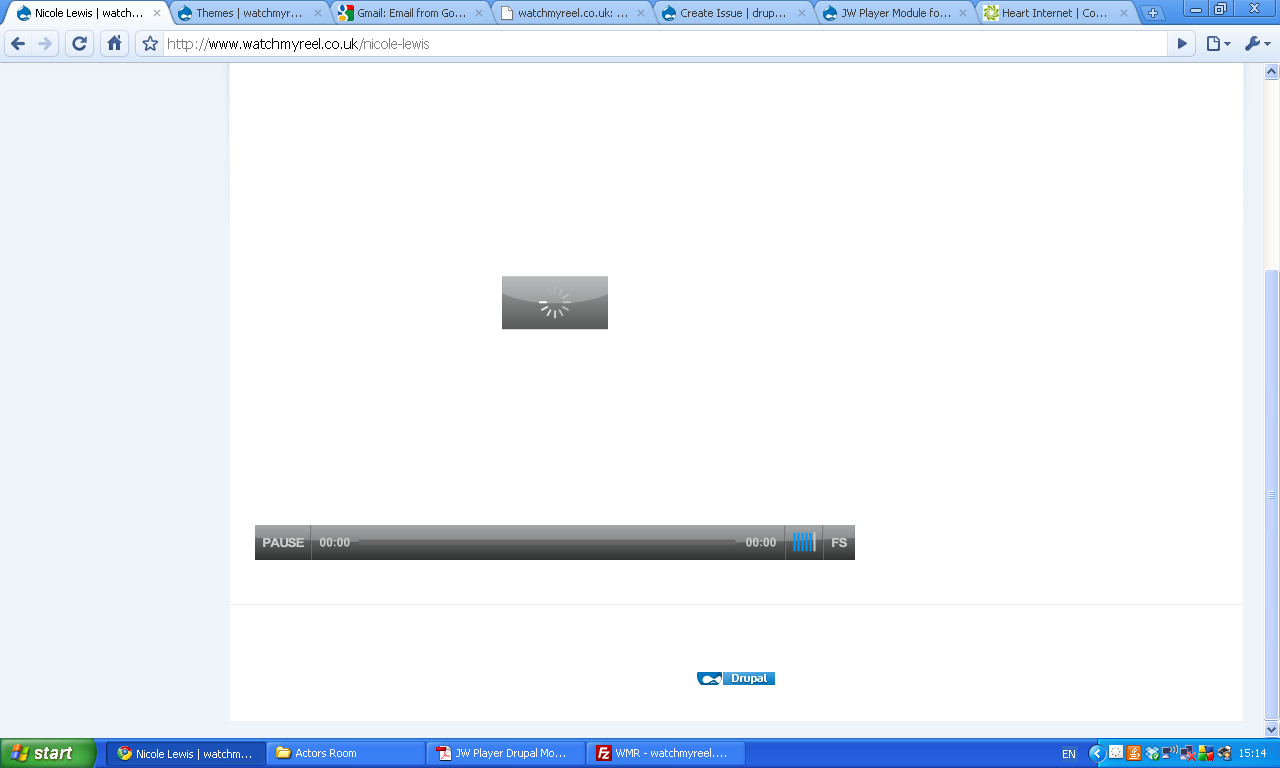Click the Drupal logo link
This screenshot has height=768, width=1280.
point(736,678)
